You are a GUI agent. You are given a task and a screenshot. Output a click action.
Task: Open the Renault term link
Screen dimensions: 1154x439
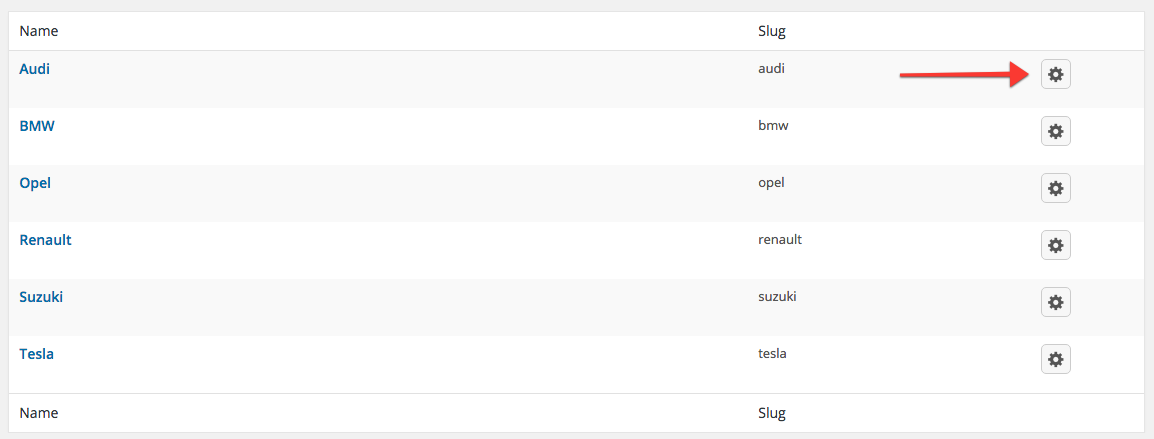(x=45, y=240)
